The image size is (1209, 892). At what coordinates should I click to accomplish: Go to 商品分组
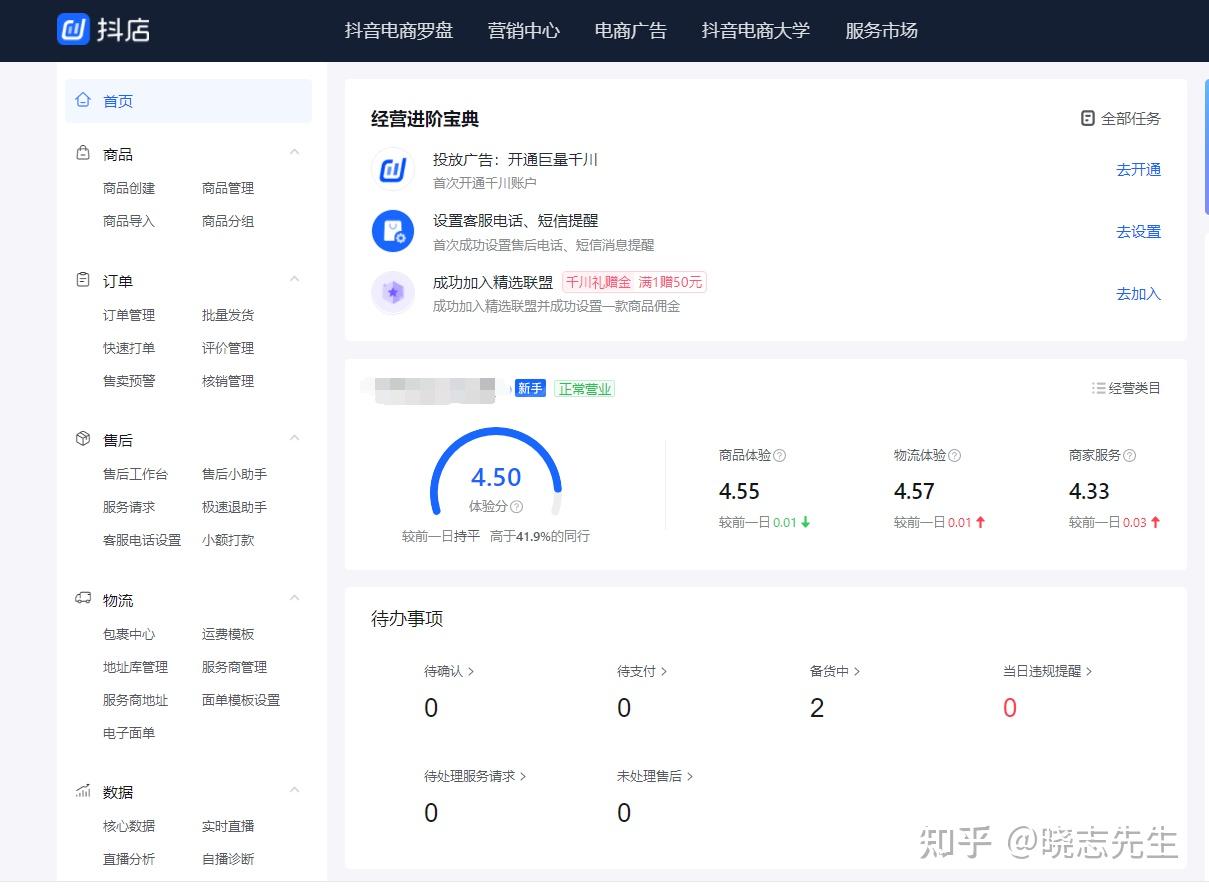pos(228,221)
